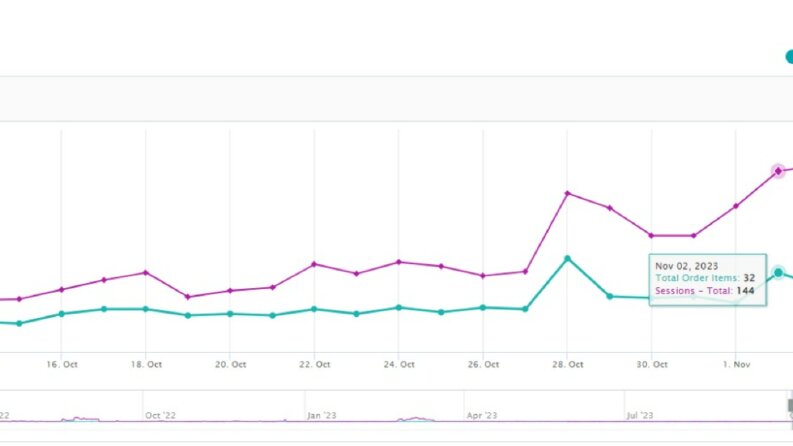
Task: Click the Sessions point on 15 Oct
Action: click(x=20, y=299)
